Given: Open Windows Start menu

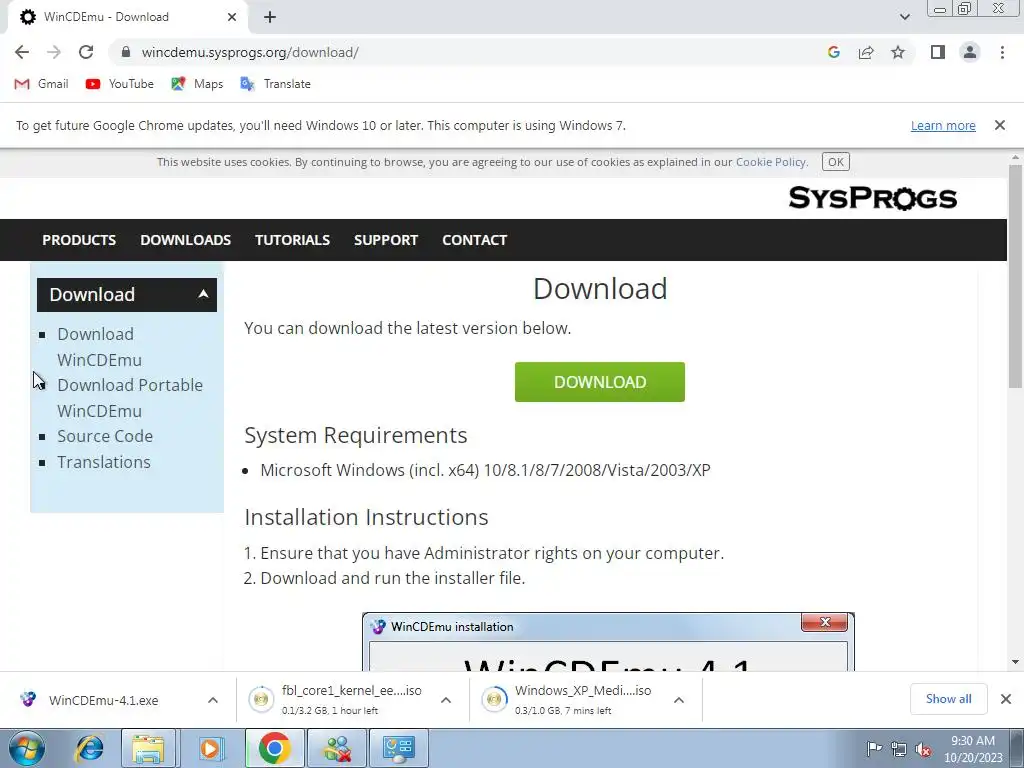Looking at the screenshot, I should [x=27, y=748].
